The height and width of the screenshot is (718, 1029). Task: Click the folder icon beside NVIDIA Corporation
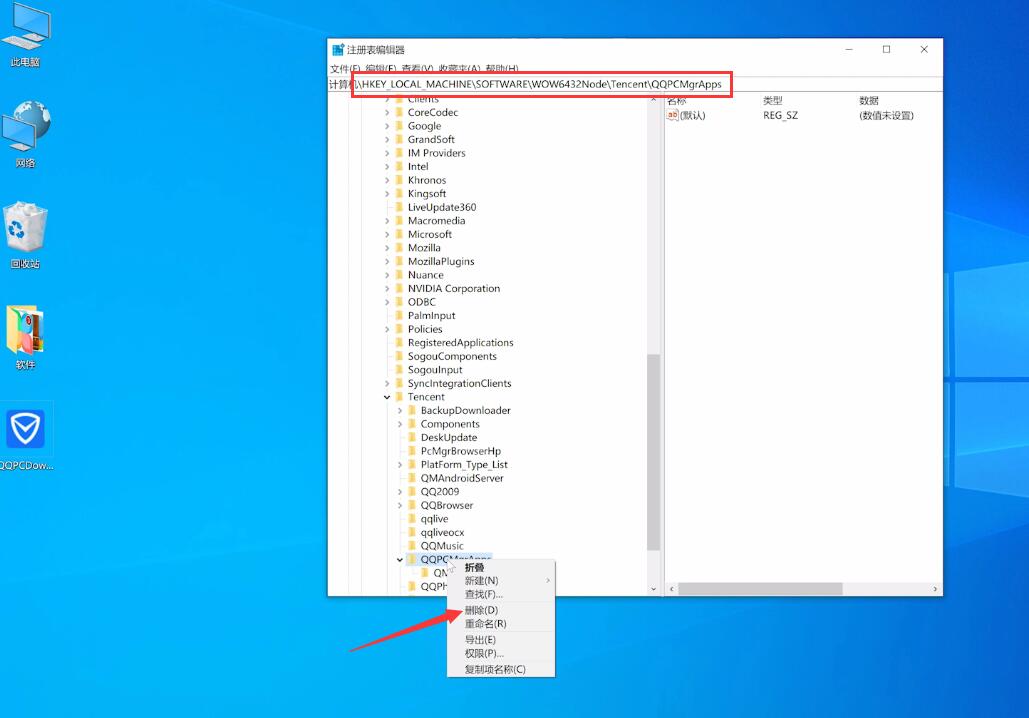[x=399, y=288]
